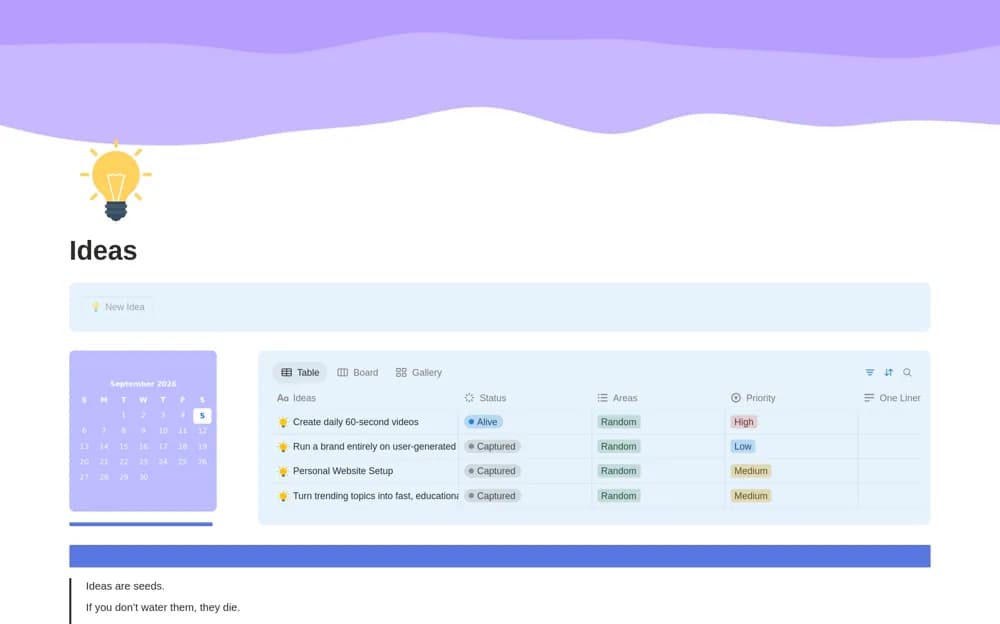Image resolution: width=1000 pixels, height=624 pixels.
Task: Click Random area tag in daily videos row
Action: click(619, 422)
